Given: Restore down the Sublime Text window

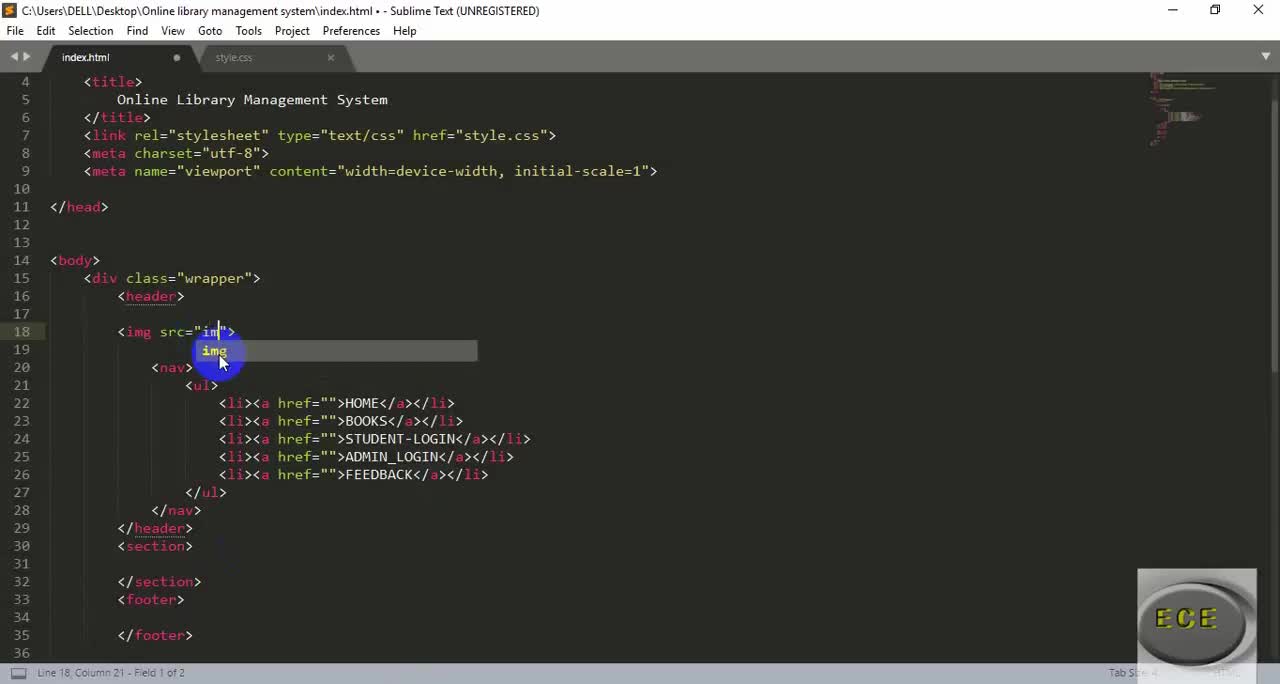Looking at the screenshot, I should tap(1215, 10).
